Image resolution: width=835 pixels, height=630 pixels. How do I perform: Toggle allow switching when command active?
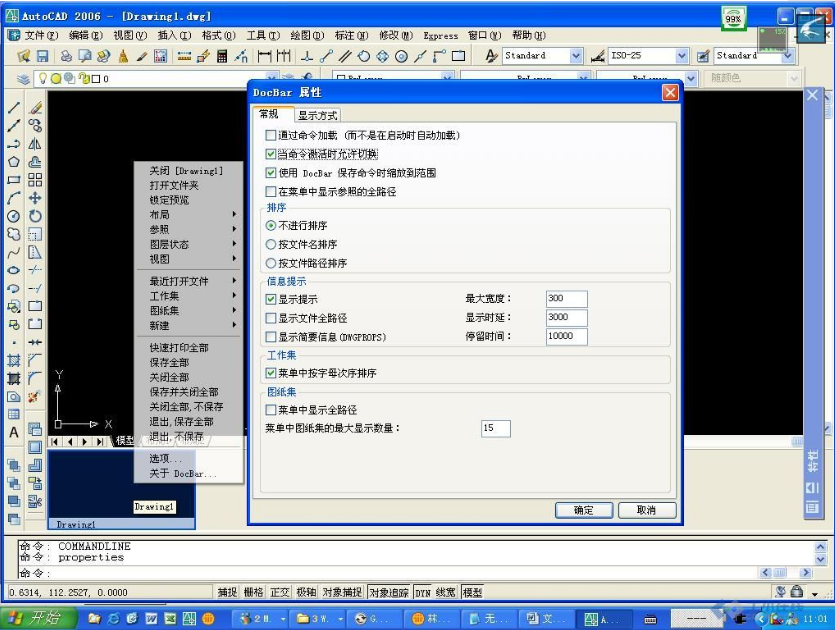click(271, 154)
